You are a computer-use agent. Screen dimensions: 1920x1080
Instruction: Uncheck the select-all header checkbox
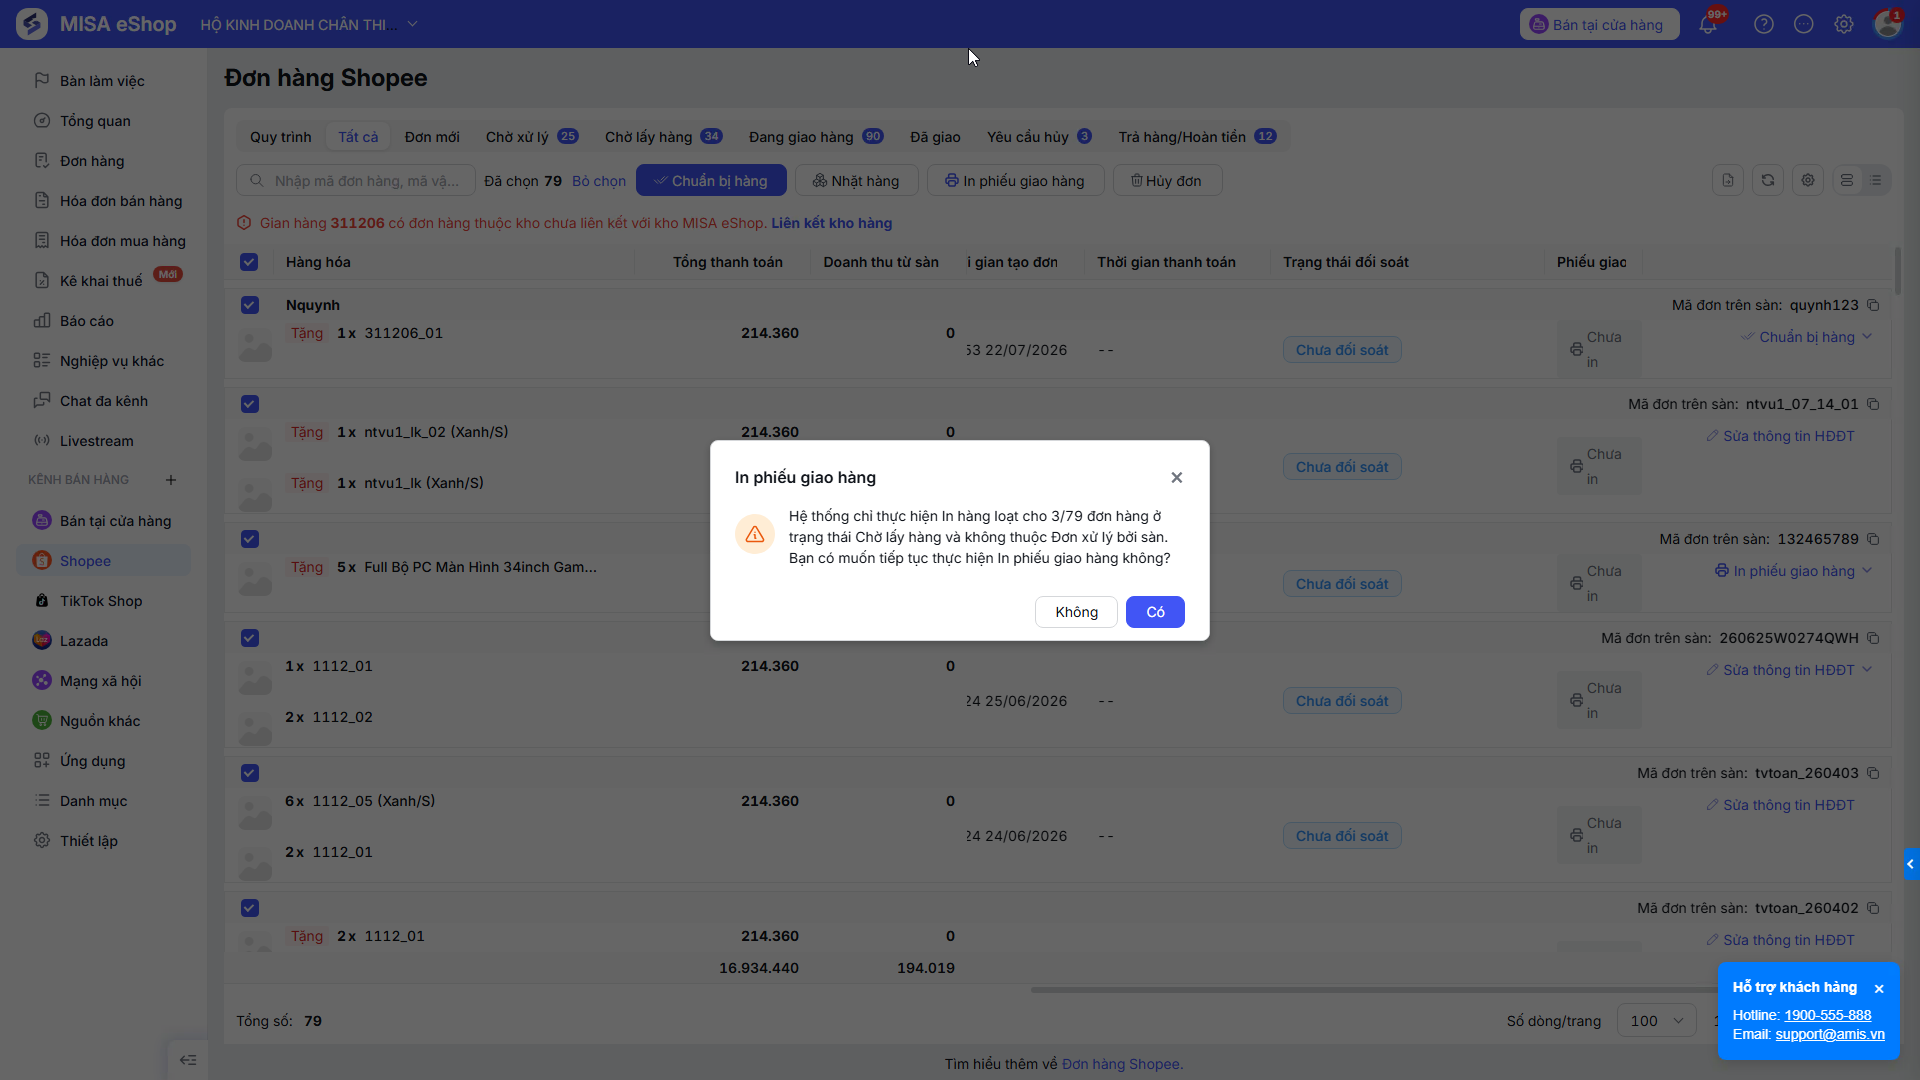pos(249,262)
